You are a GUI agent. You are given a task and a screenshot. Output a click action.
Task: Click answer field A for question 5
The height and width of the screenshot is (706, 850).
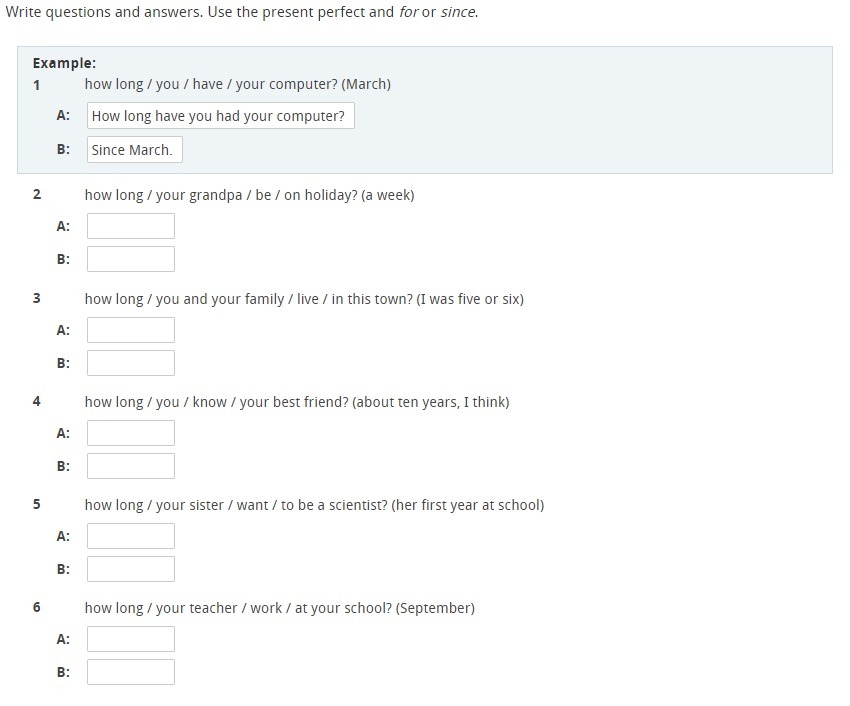point(131,536)
